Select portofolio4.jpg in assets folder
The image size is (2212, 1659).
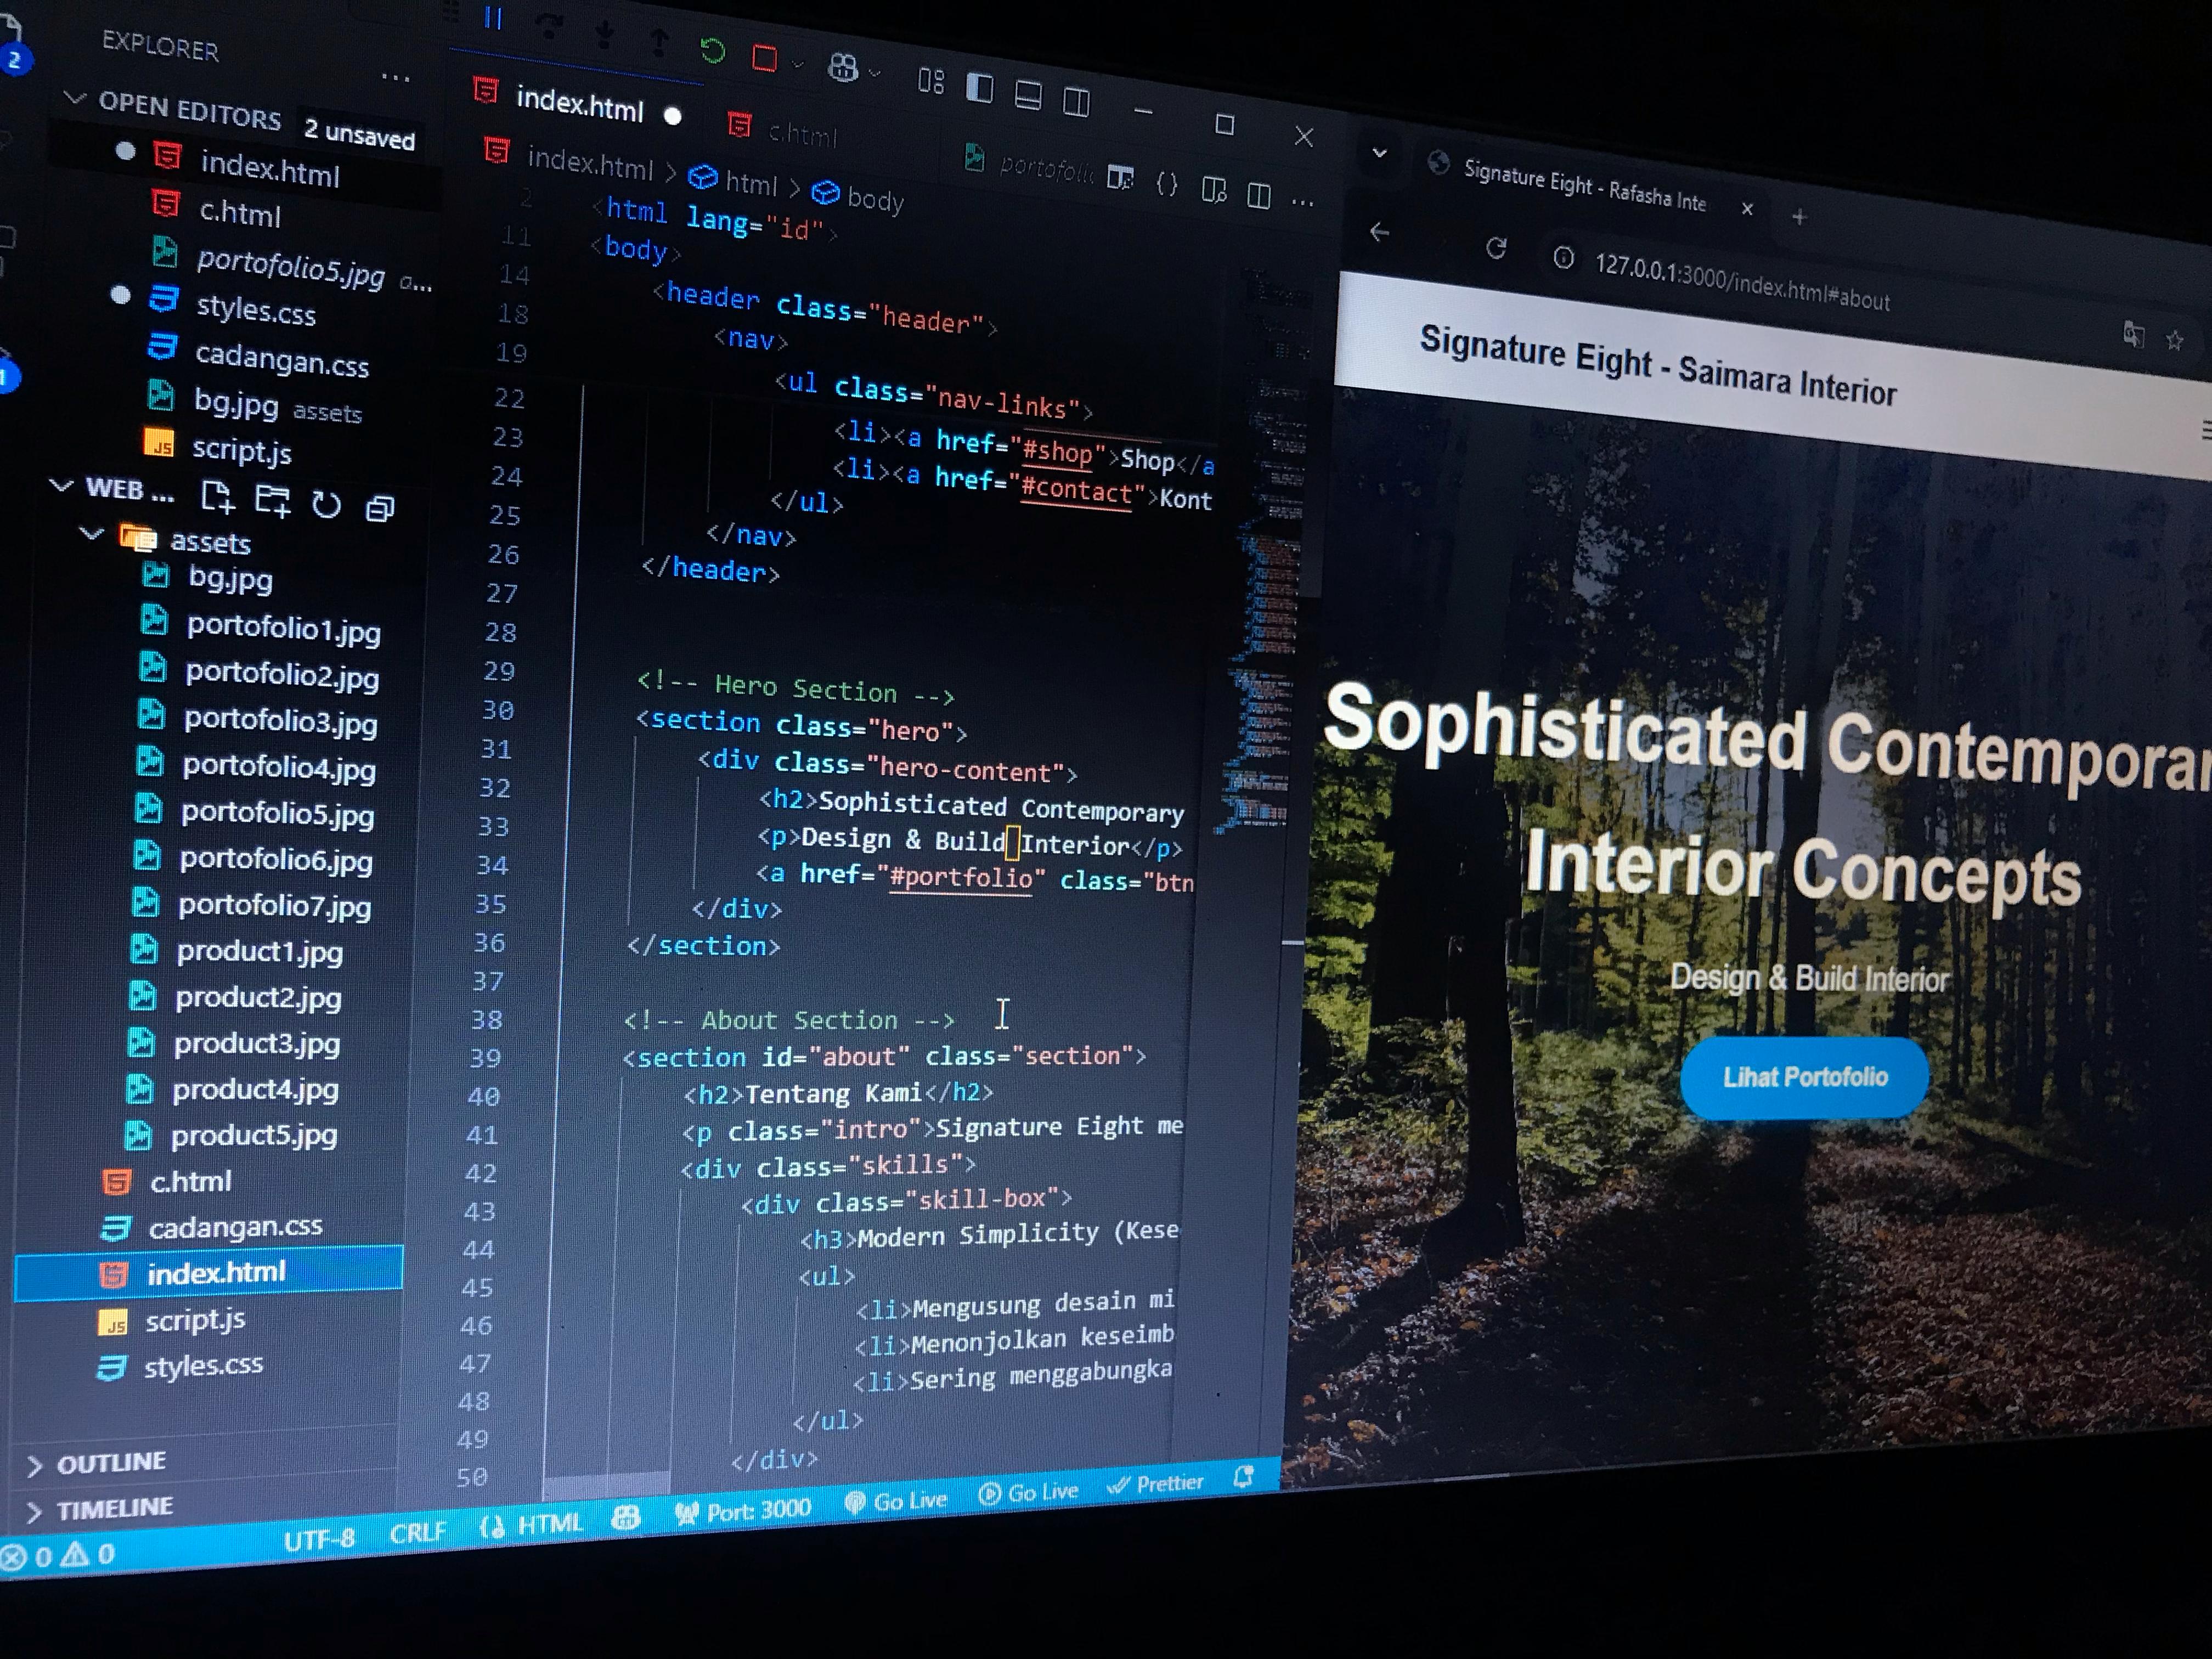coord(279,767)
